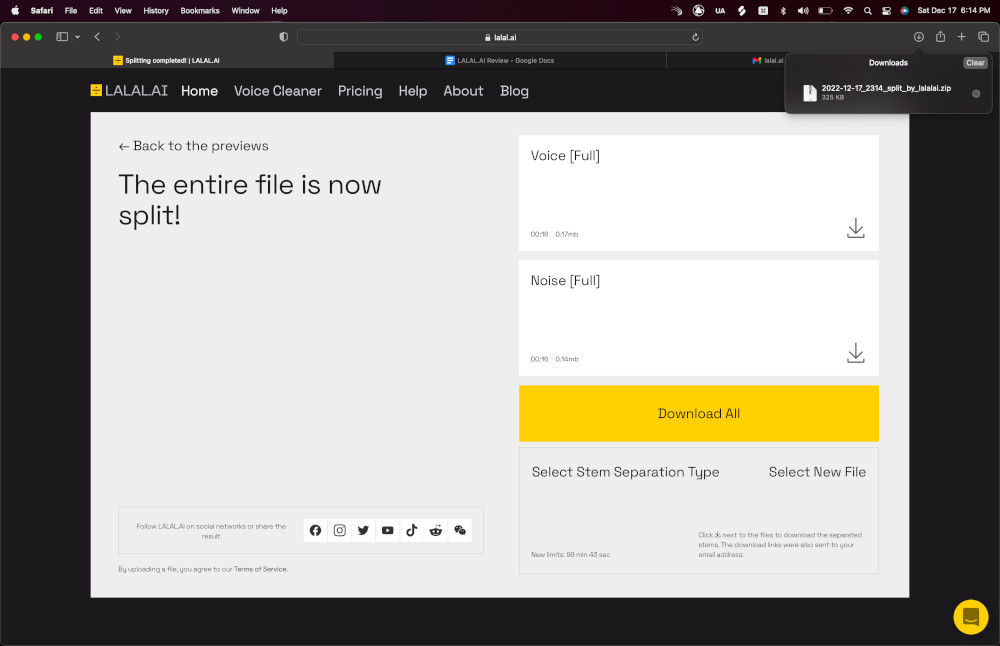Open the Blog page
Screen dimensions: 1000x646
pos(514,91)
